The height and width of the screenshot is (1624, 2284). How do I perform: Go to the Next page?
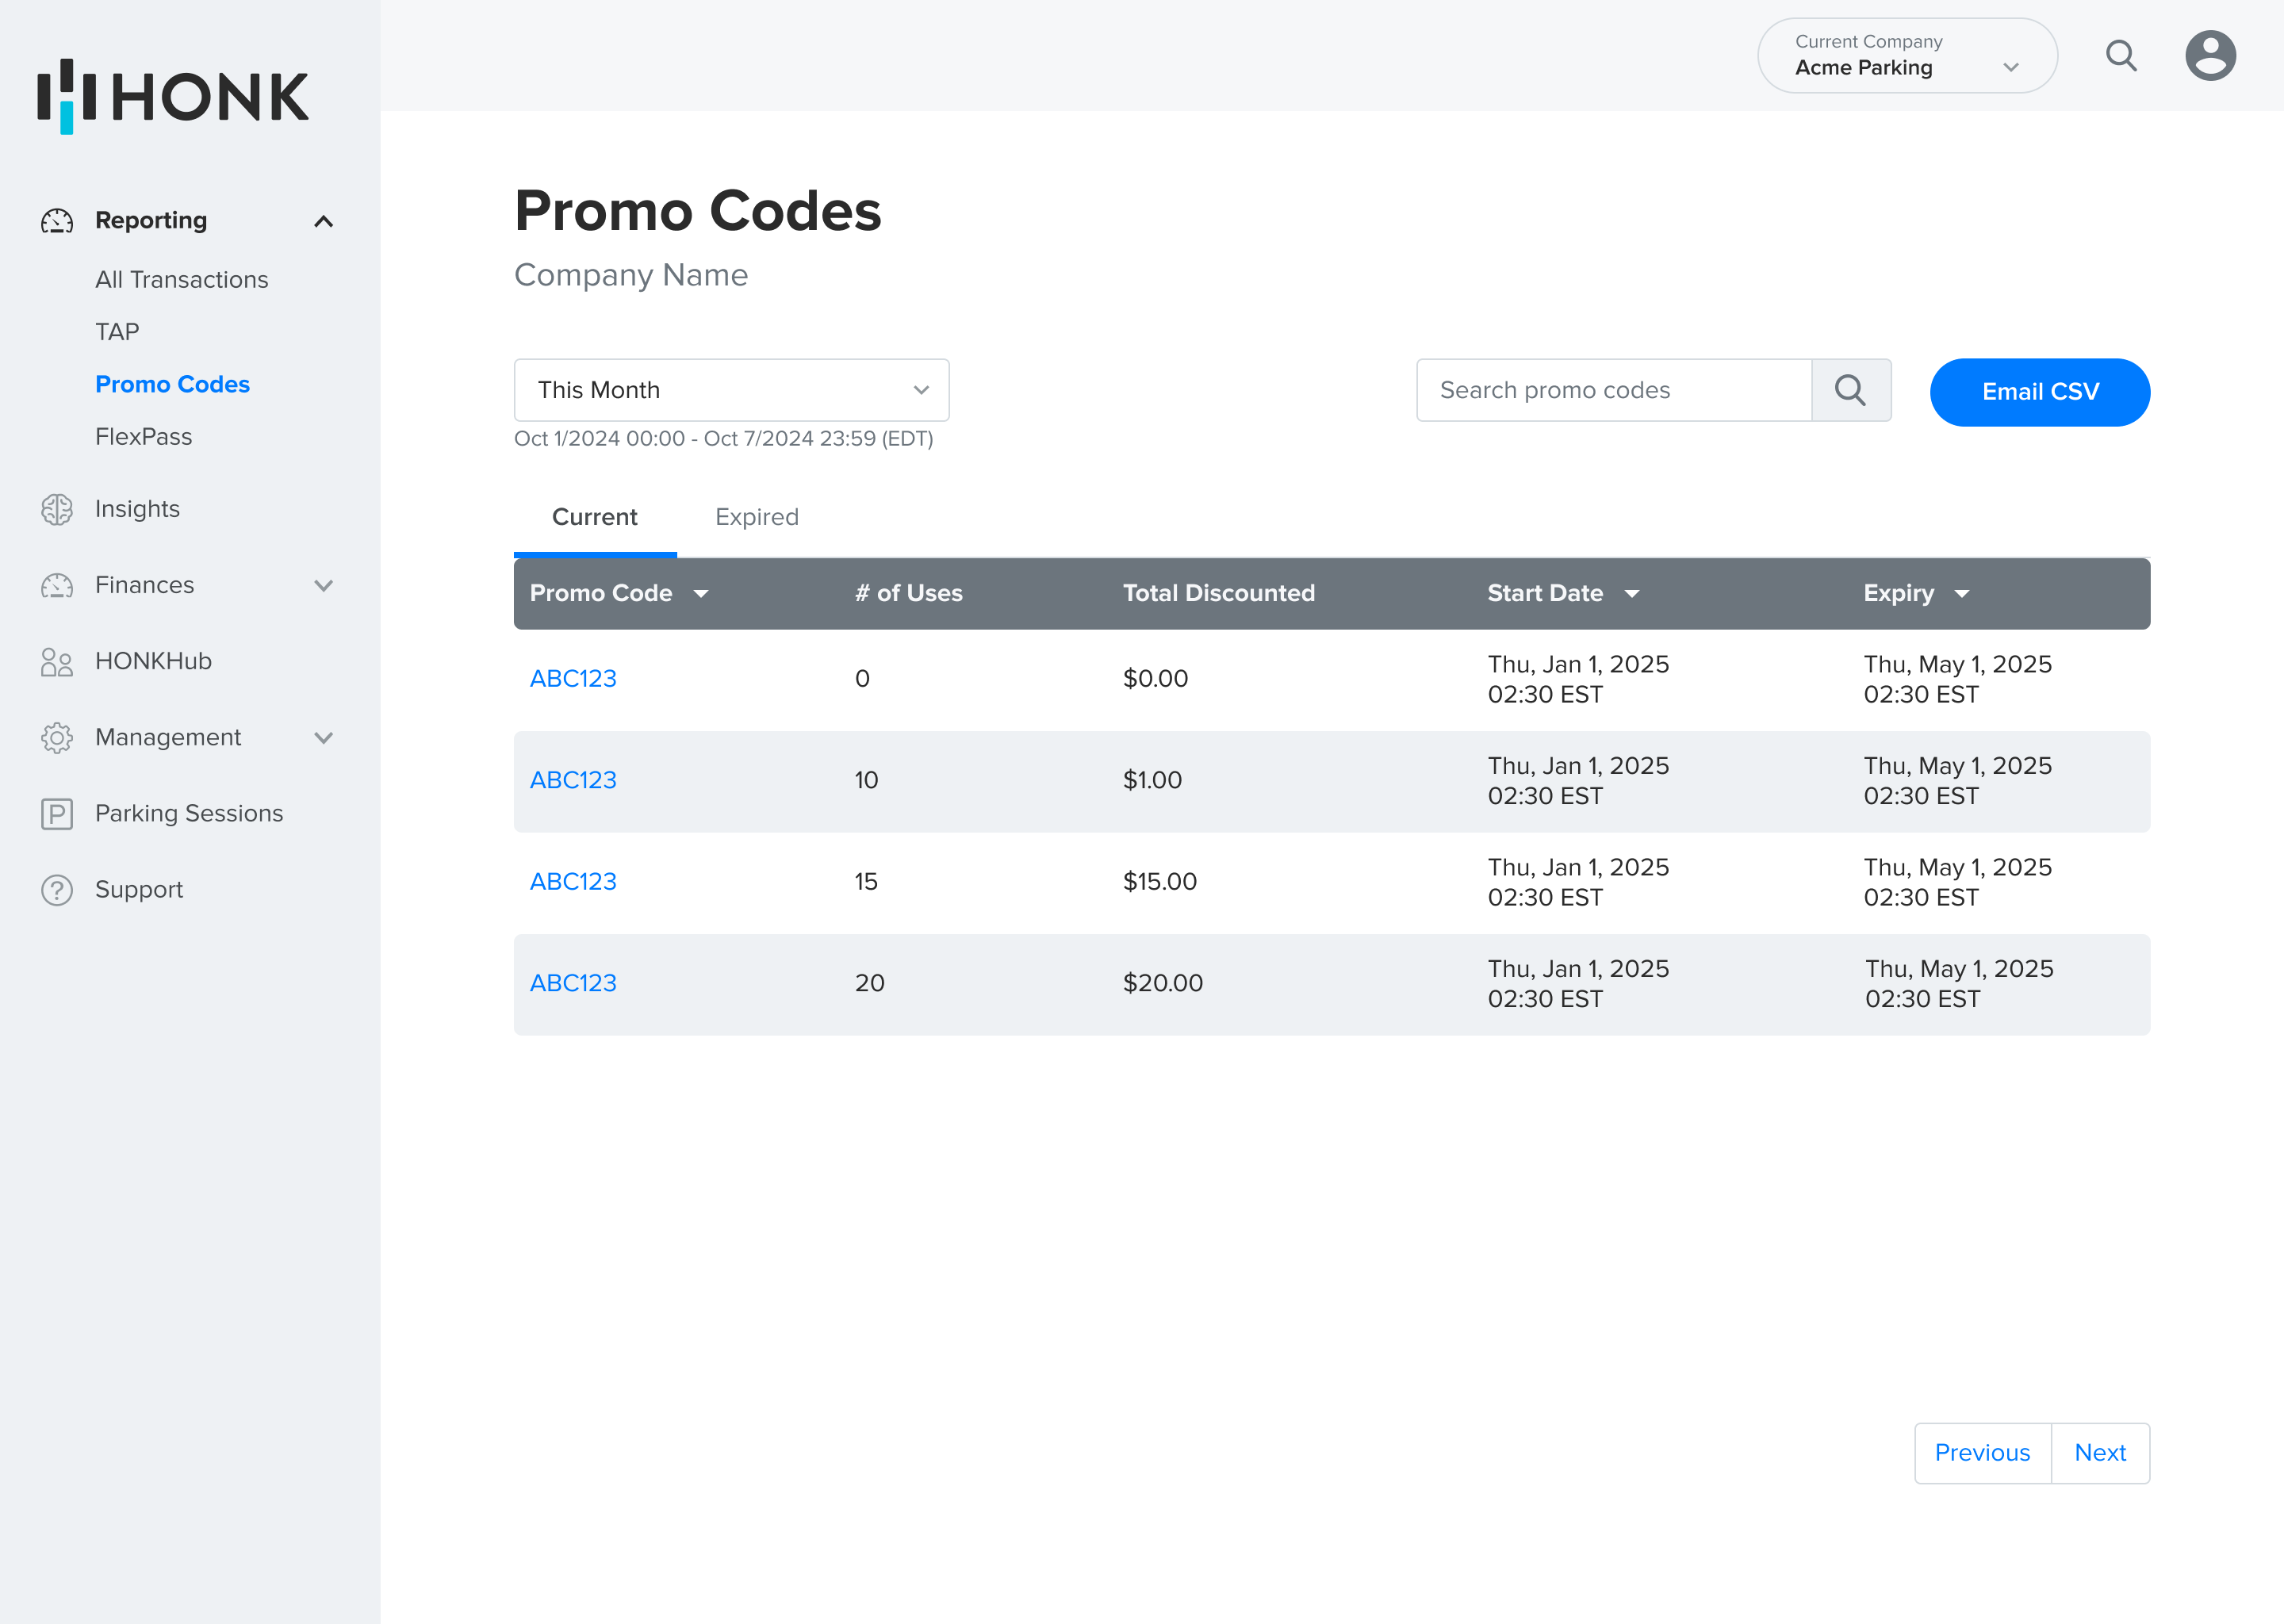[x=2099, y=1453]
